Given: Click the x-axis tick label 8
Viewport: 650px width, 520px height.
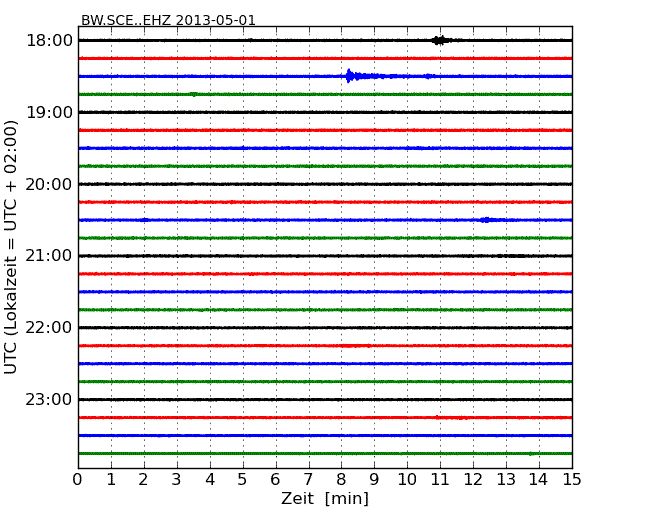Looking at the screenshot, I should [341, 480].
